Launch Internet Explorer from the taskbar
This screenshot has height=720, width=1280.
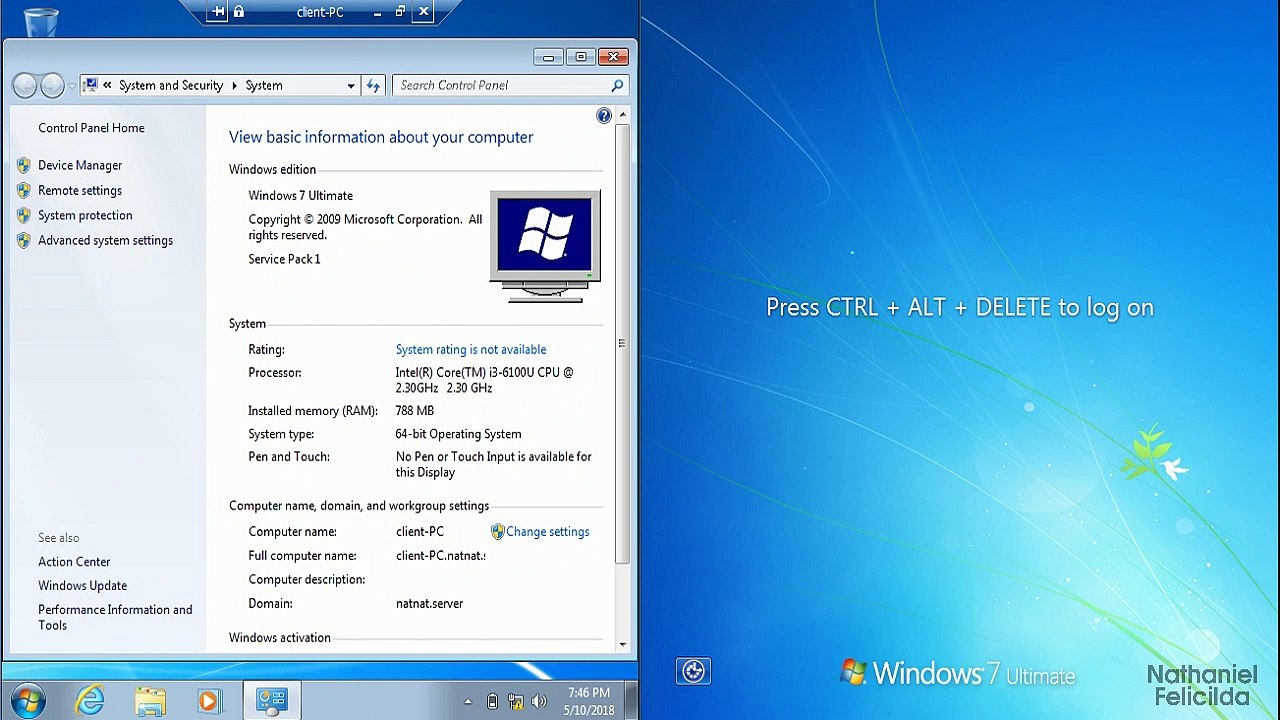pyautogui.click(x=90, y=700)
